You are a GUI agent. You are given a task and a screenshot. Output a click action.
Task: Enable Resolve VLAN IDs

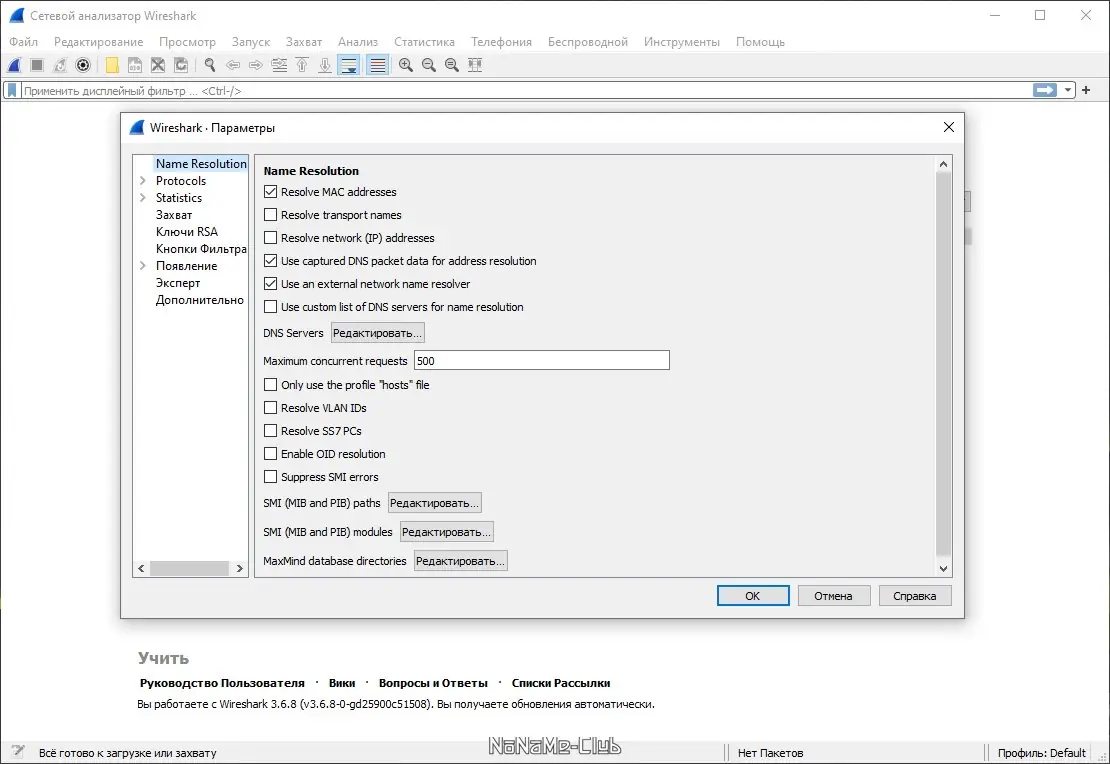click(x=270, y=408)
